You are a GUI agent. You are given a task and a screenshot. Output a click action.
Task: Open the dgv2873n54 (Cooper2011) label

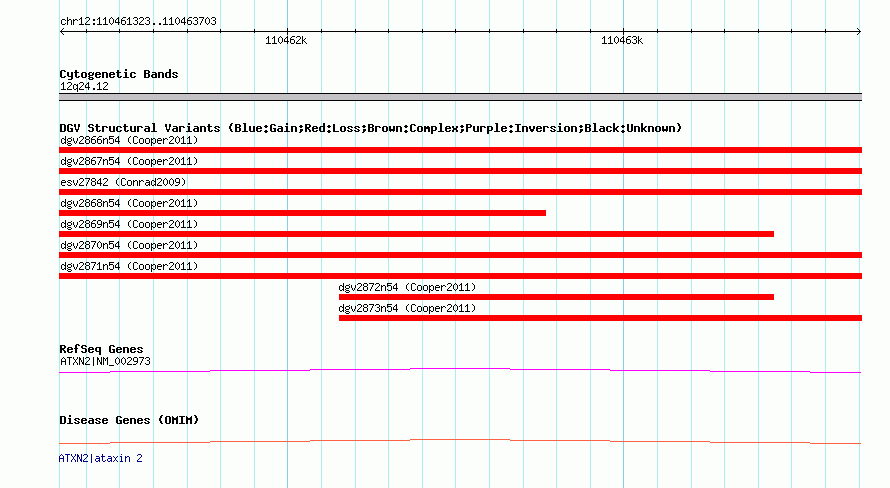[407, 308]
